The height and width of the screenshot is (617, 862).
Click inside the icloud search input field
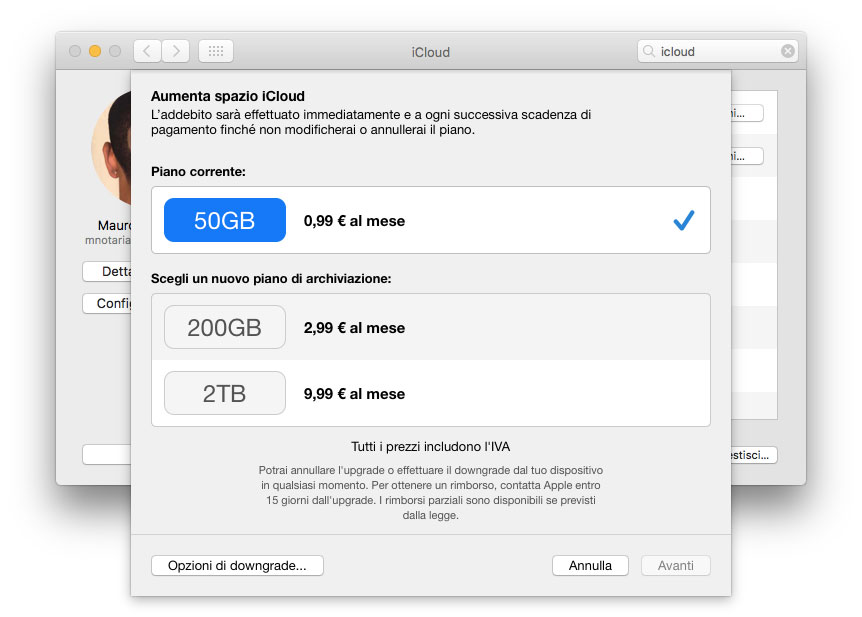[x=715, y=50]
